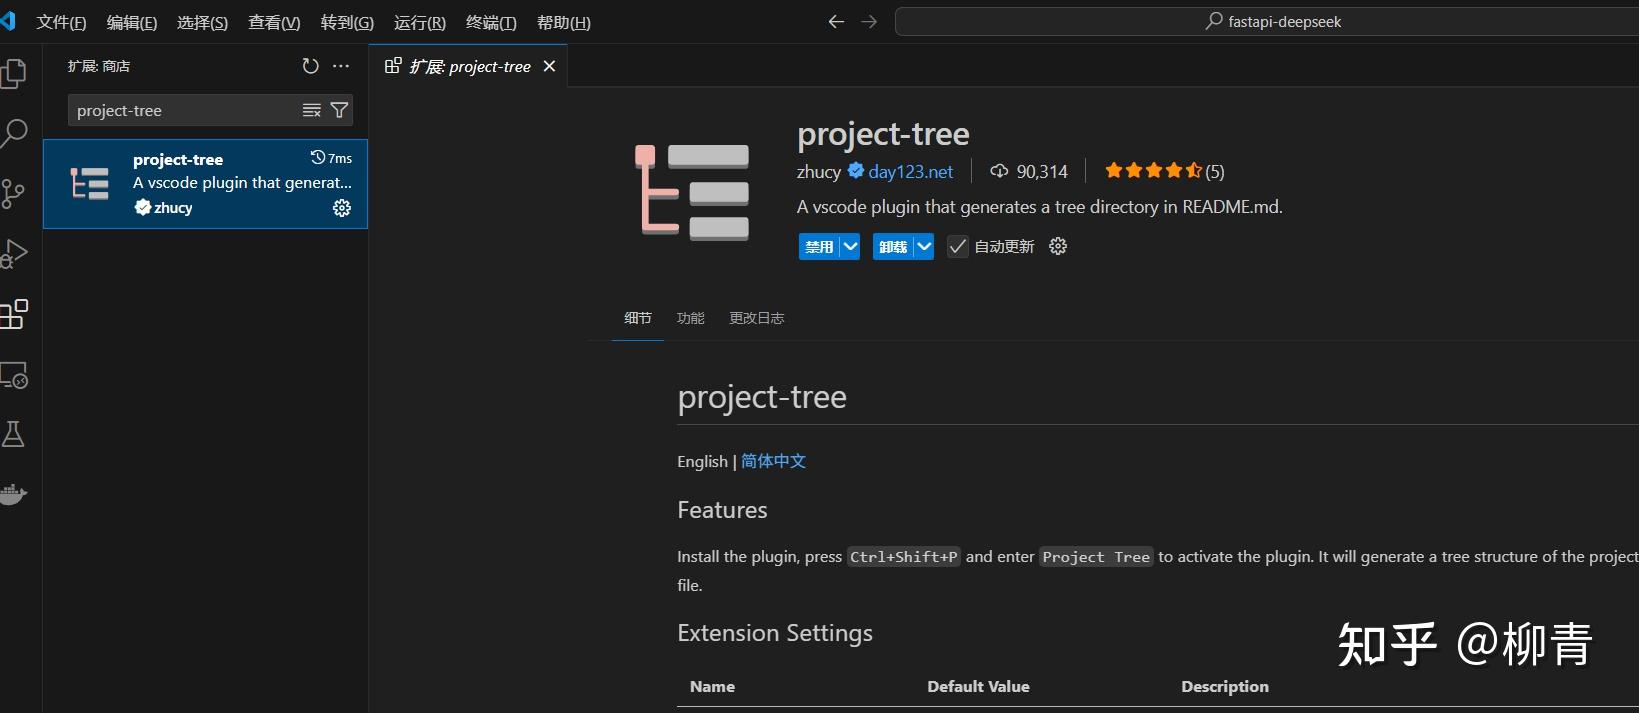Click the 卸载 uninstall button
The height and width of the screenshot is (713, 1639).
click(893, 246)
